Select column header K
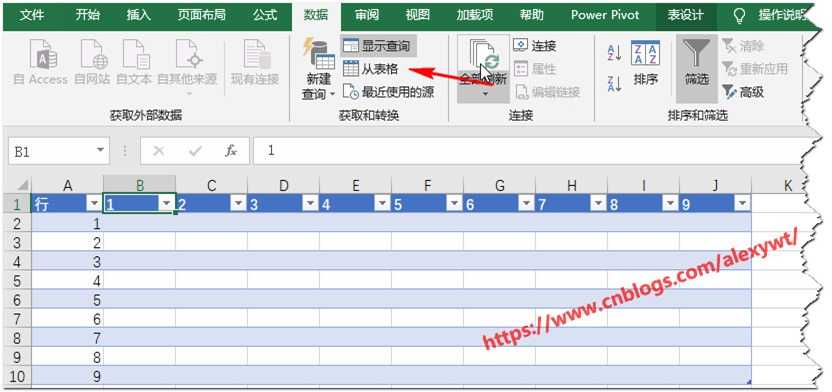Viewport: 832px width, 392px height. [787, 185]
